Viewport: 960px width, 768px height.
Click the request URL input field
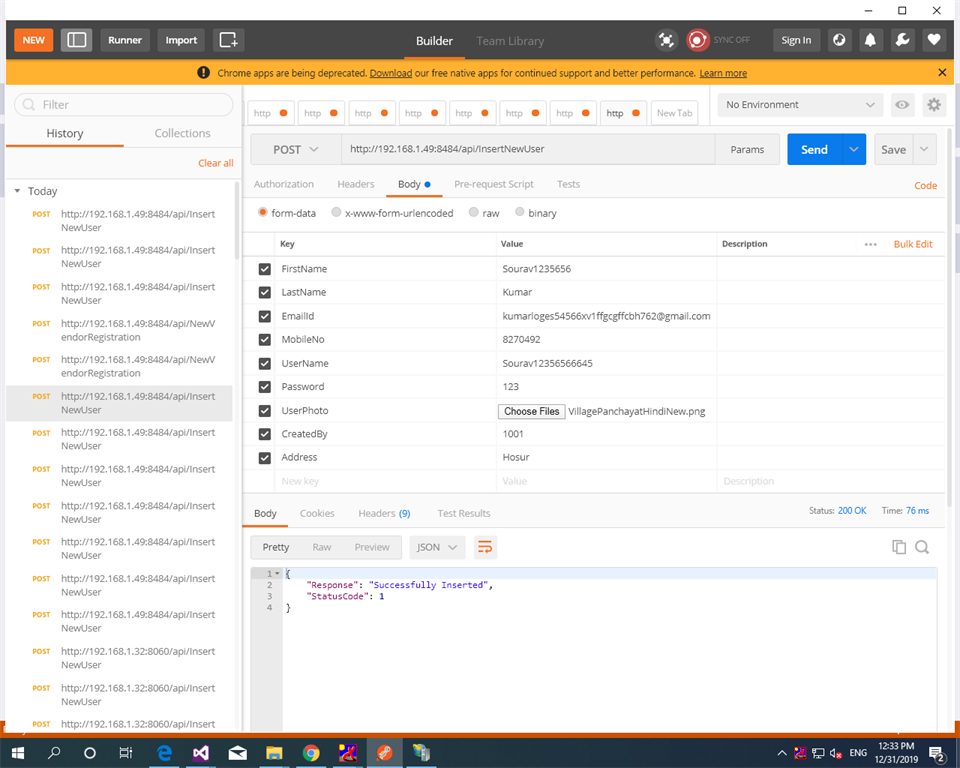pyautogui.click(x=530, y=148)
